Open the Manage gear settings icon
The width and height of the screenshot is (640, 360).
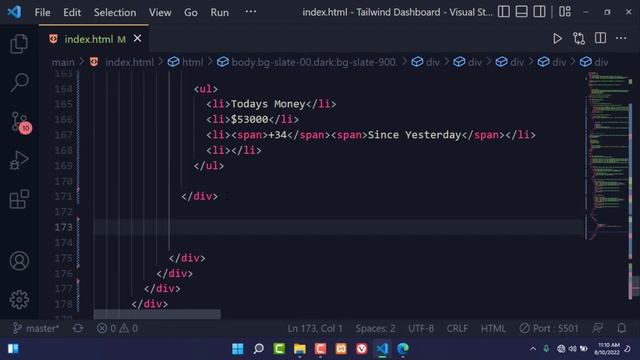tap(19, 300)
